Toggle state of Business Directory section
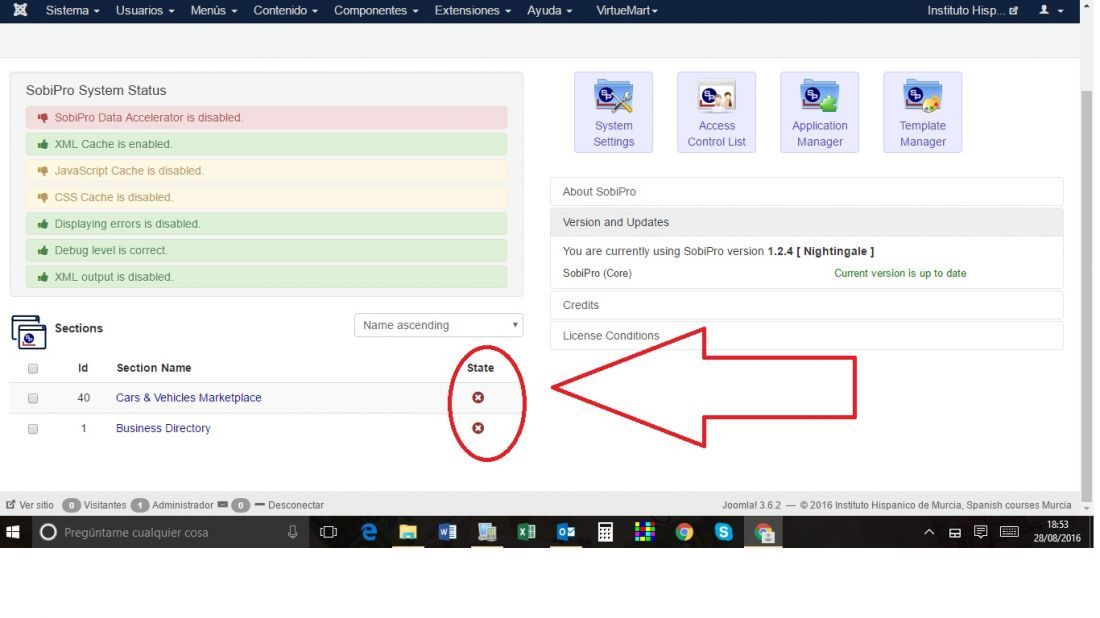The image size is (1100, 618). pyautogui.click(x=478, y=428)
